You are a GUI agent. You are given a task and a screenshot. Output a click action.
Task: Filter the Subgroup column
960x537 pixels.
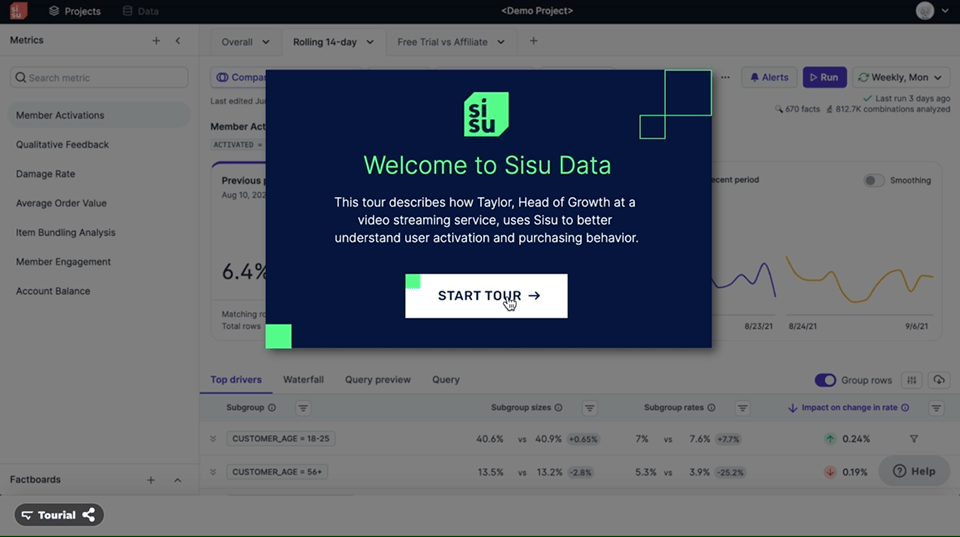[x=303, y=408]
